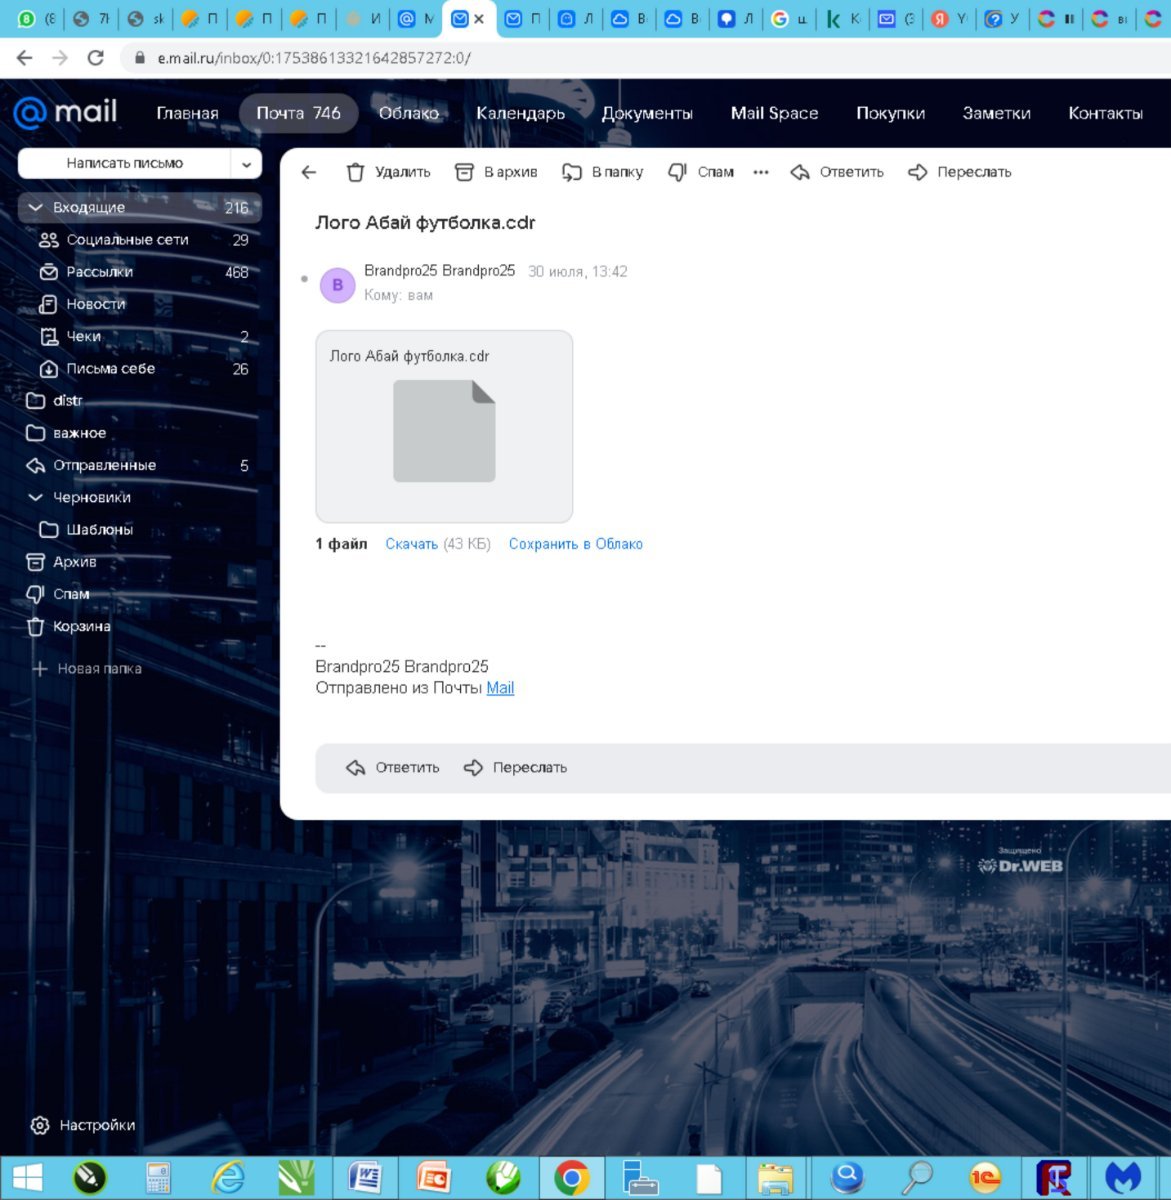Toggle the unread dot beside sender
The width and height of the screenshot is (1171, 1200).
coord(304,279)
